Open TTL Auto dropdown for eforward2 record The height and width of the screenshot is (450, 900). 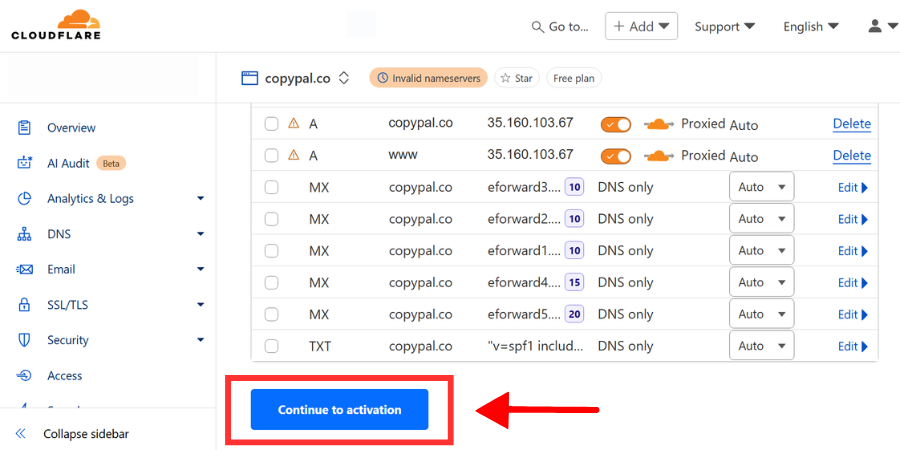762,219
